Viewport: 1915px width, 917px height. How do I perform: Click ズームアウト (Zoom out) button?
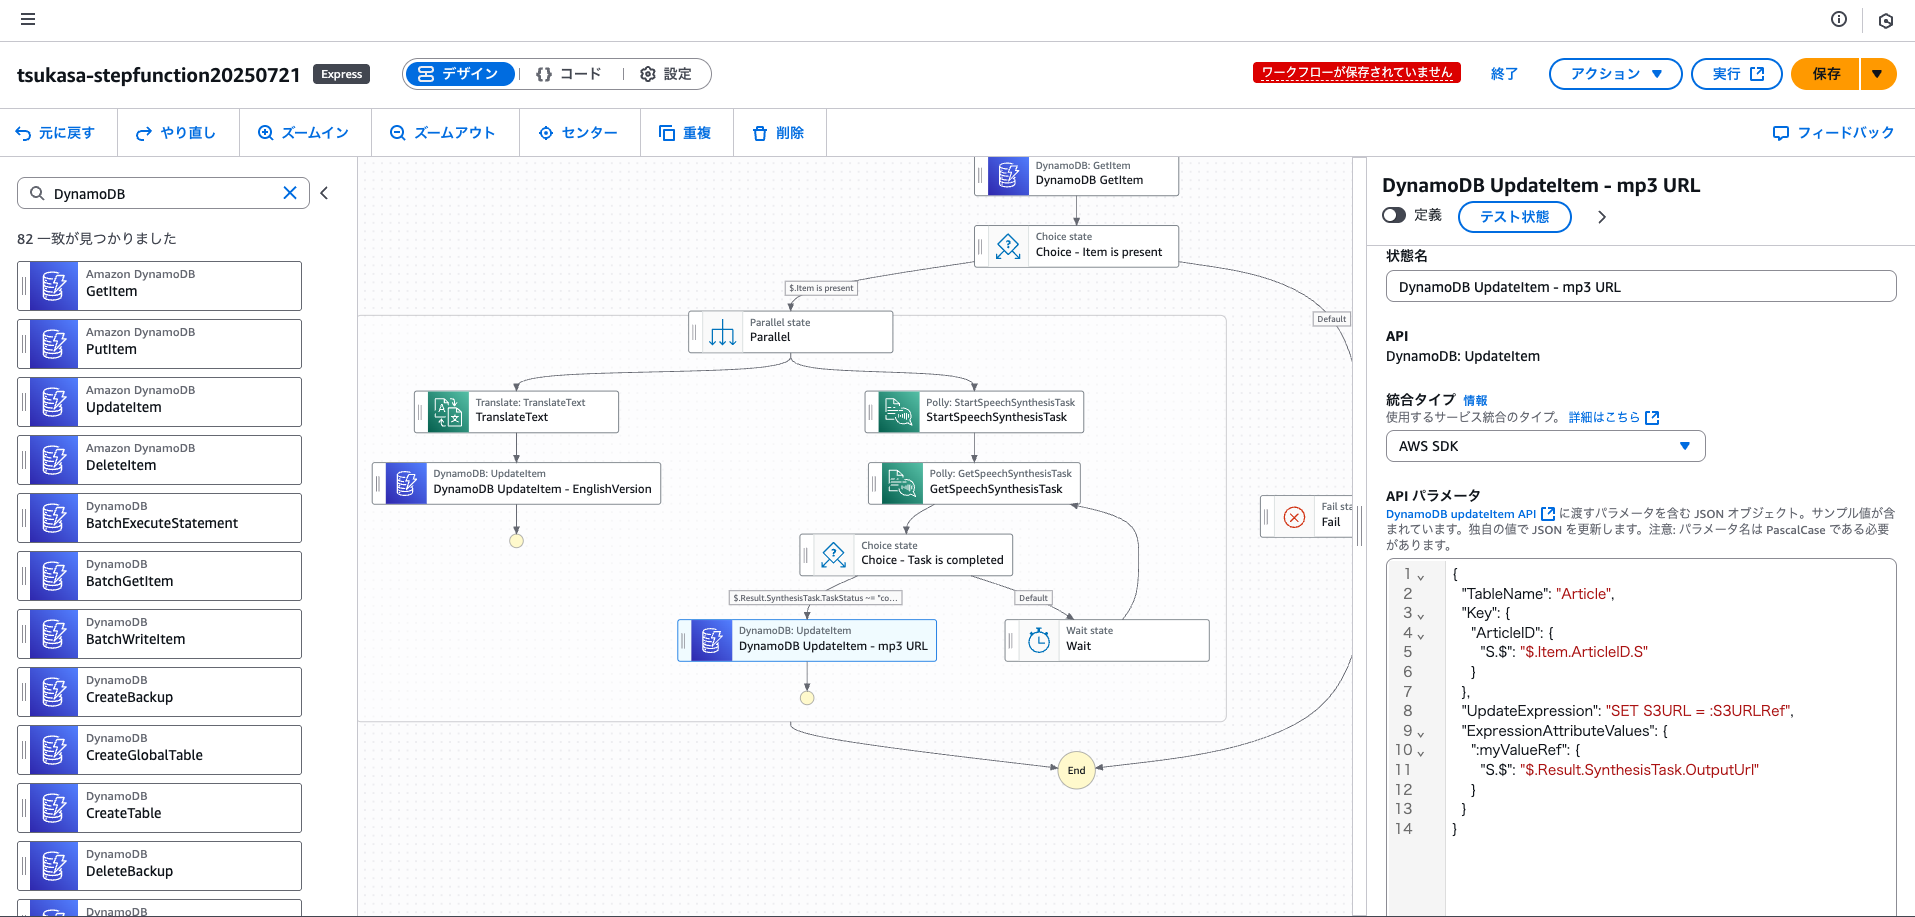click(x=443, y=133)
